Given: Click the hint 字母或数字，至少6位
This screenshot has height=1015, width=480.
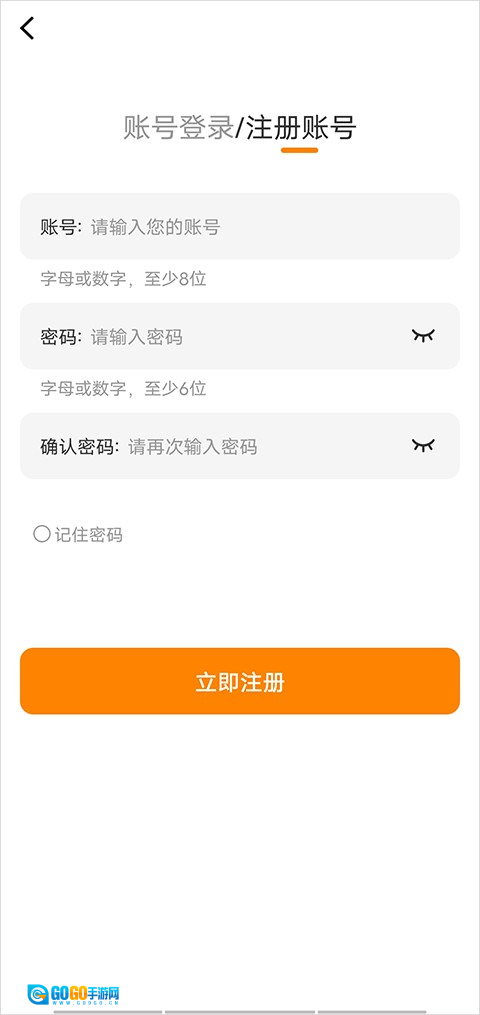Looking at the screenshot, I should tap(124, 389).
